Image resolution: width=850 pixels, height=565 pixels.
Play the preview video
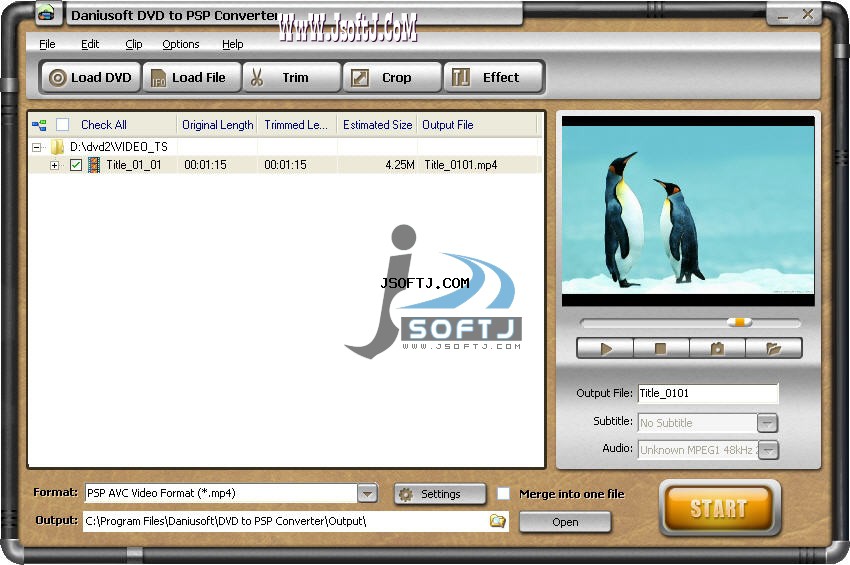tap(605, 349)
